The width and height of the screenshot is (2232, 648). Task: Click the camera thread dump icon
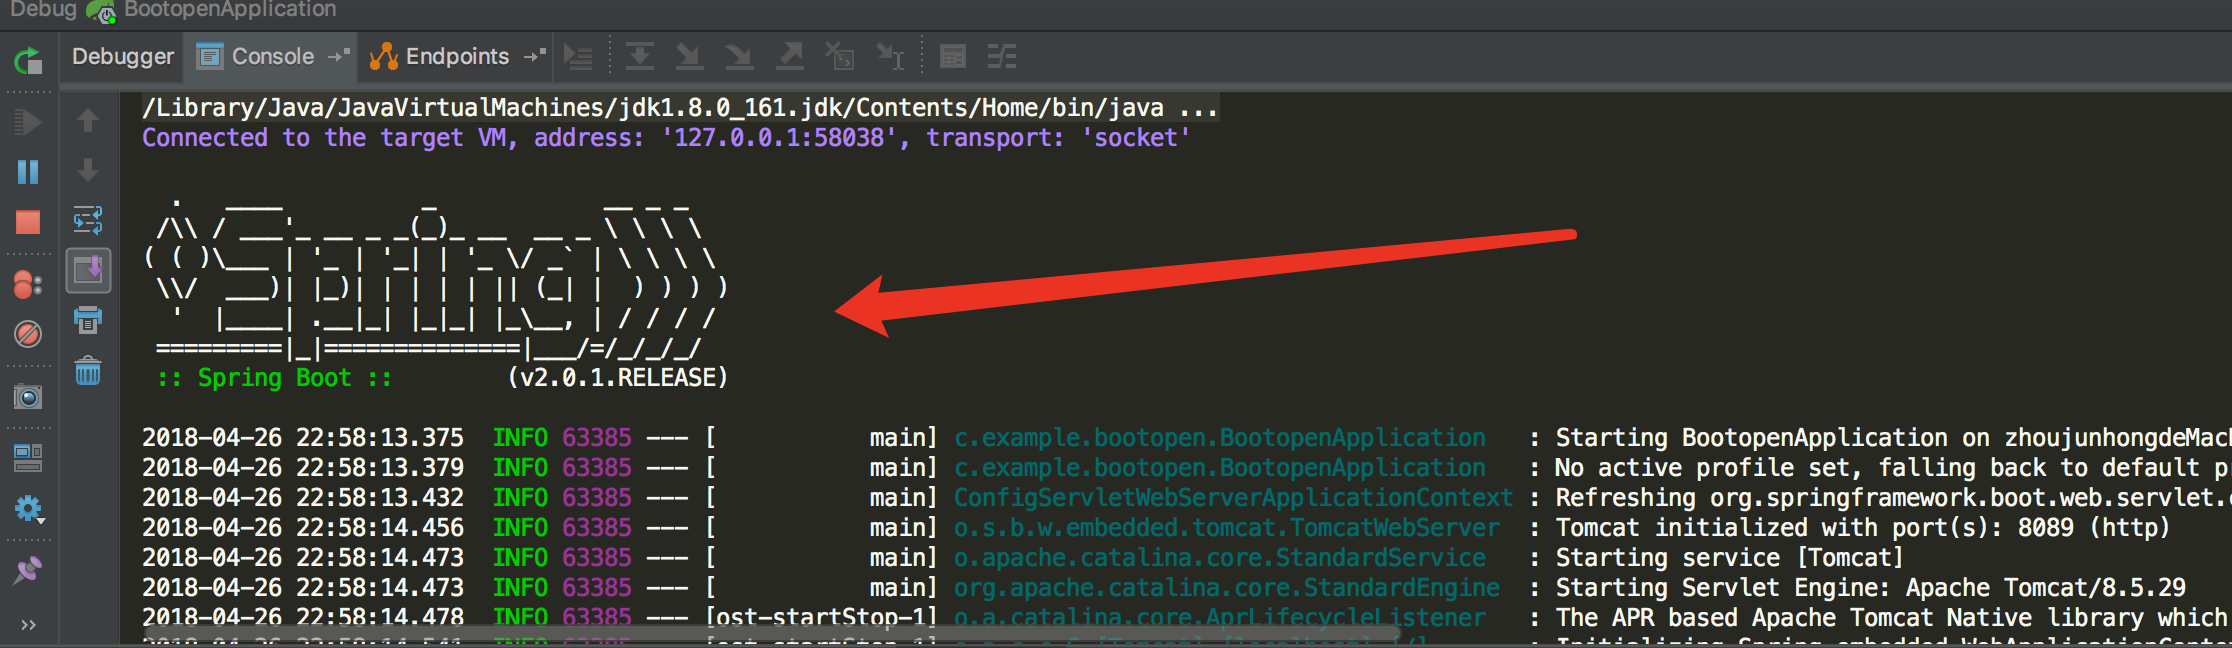[x=28, y=397]
